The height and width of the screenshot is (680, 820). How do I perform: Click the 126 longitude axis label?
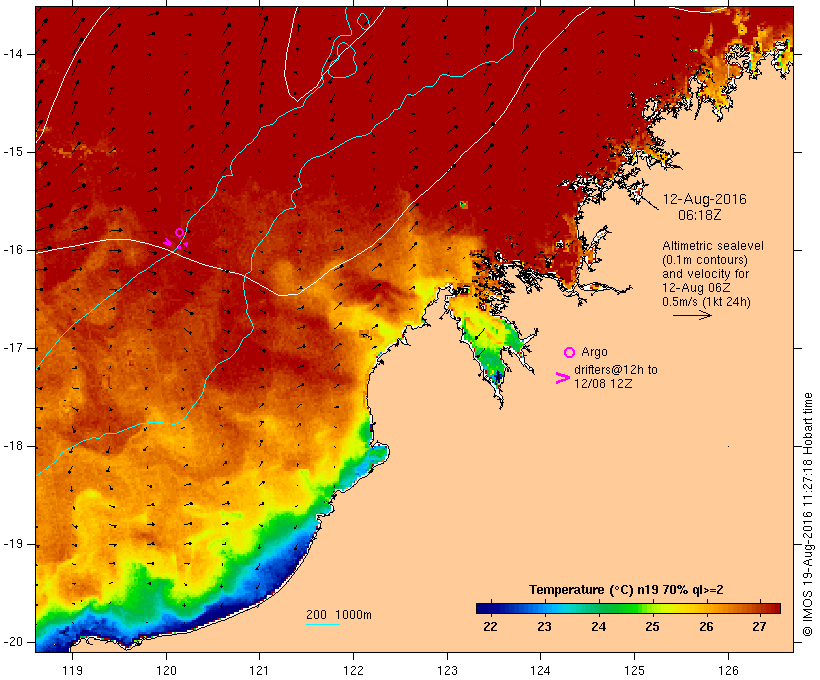(728, 670)
